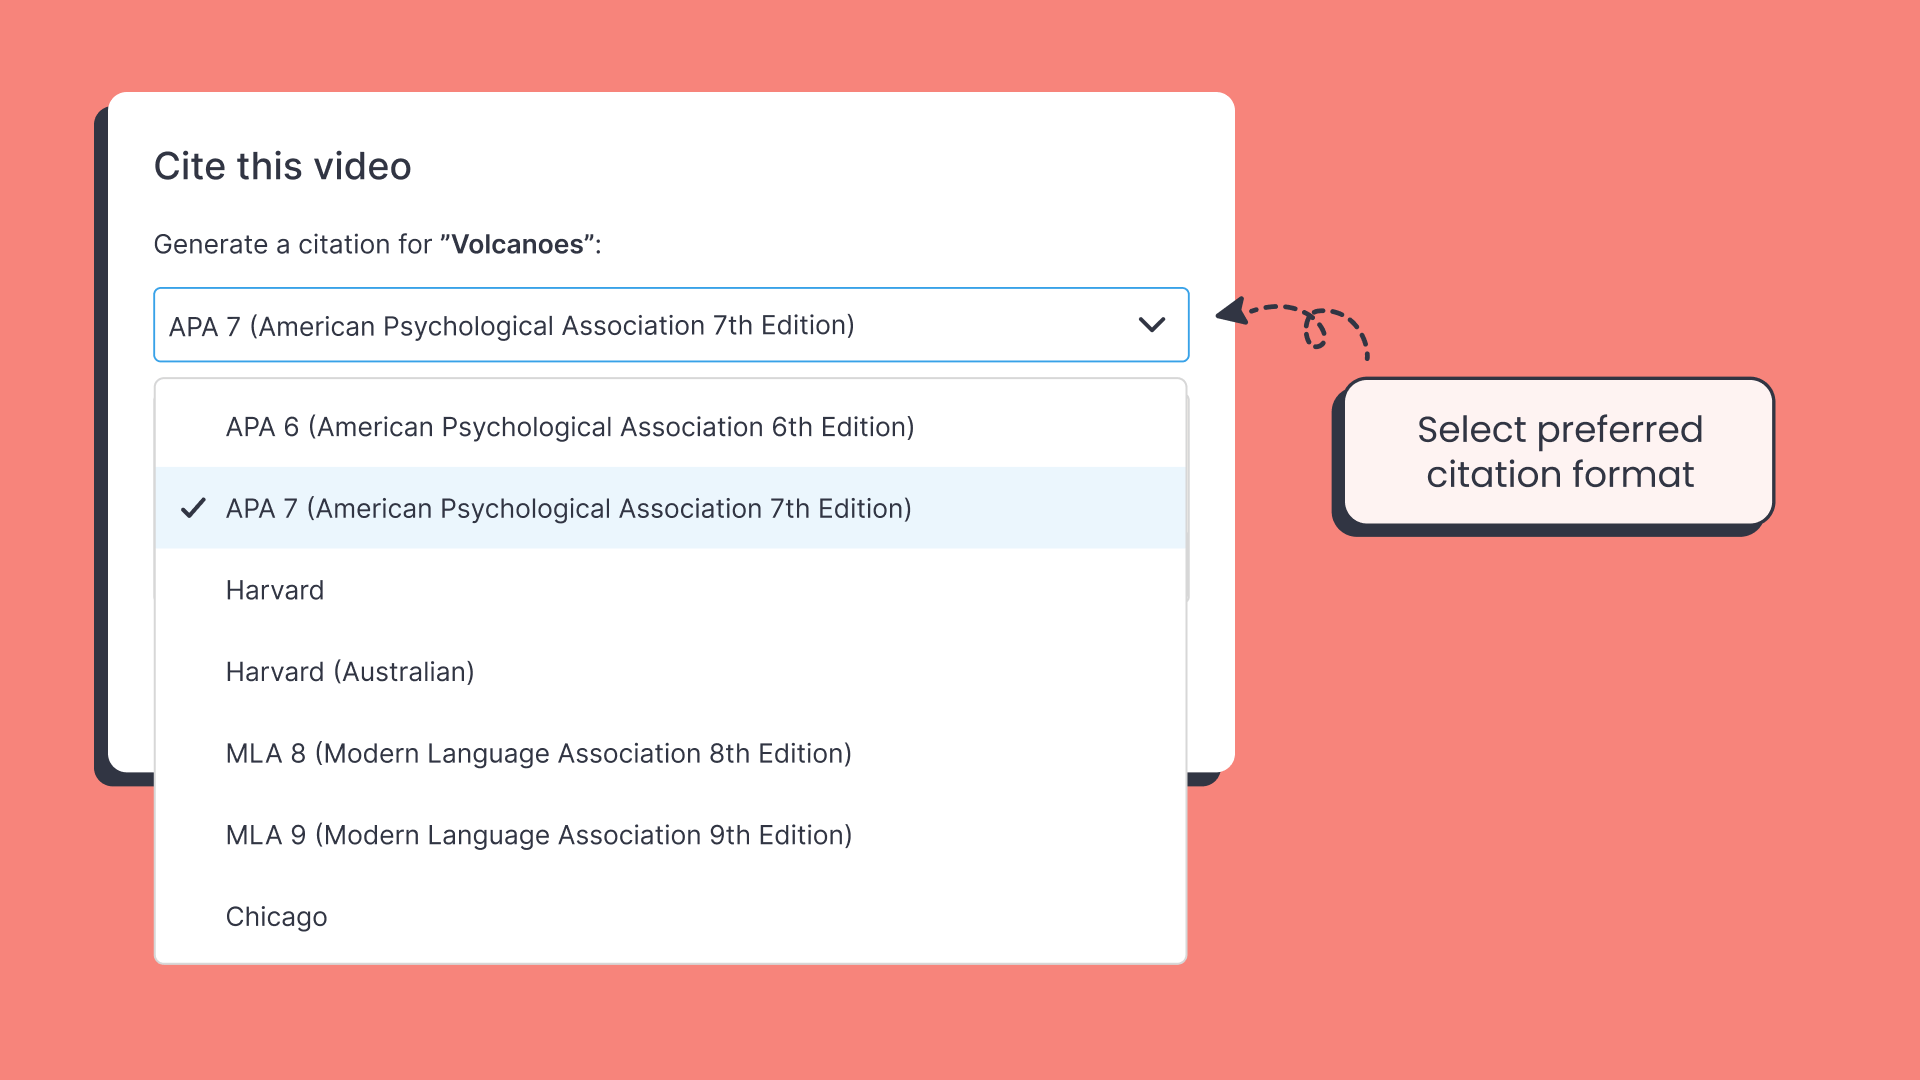Select APA 6 citation format

pyautogui.click(x=570, y=426)
